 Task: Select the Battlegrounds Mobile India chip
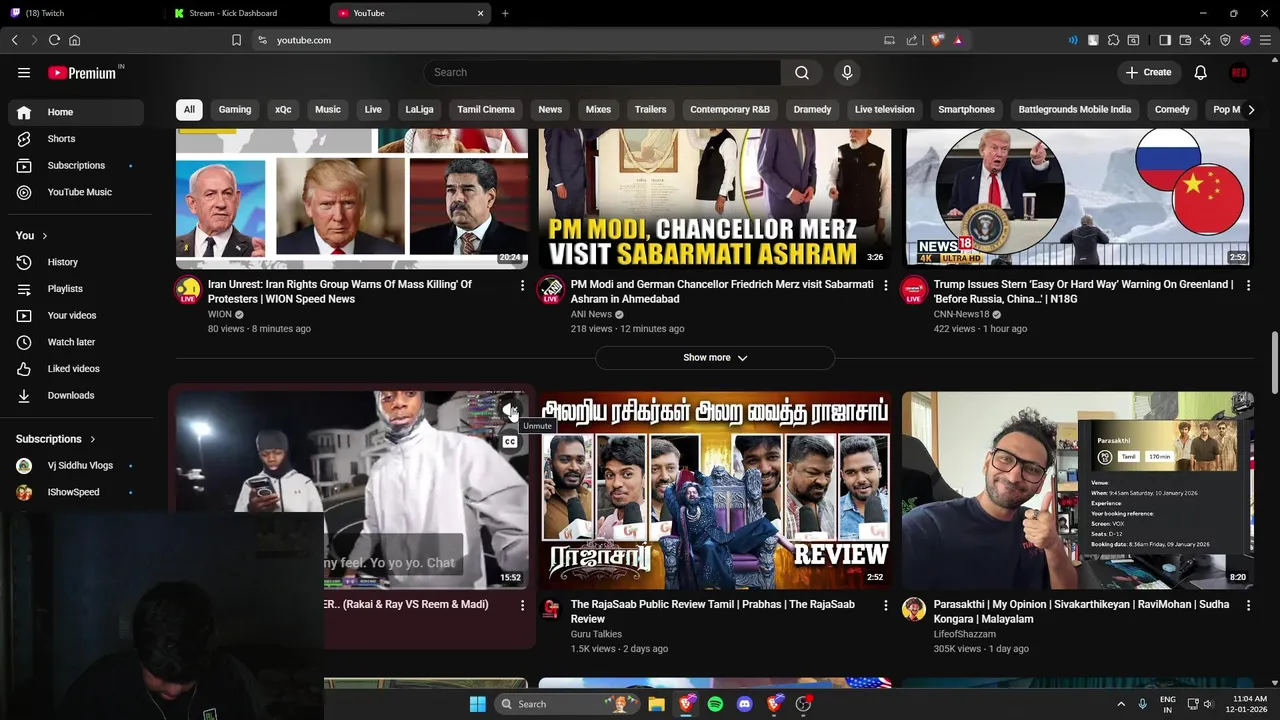1075,109
